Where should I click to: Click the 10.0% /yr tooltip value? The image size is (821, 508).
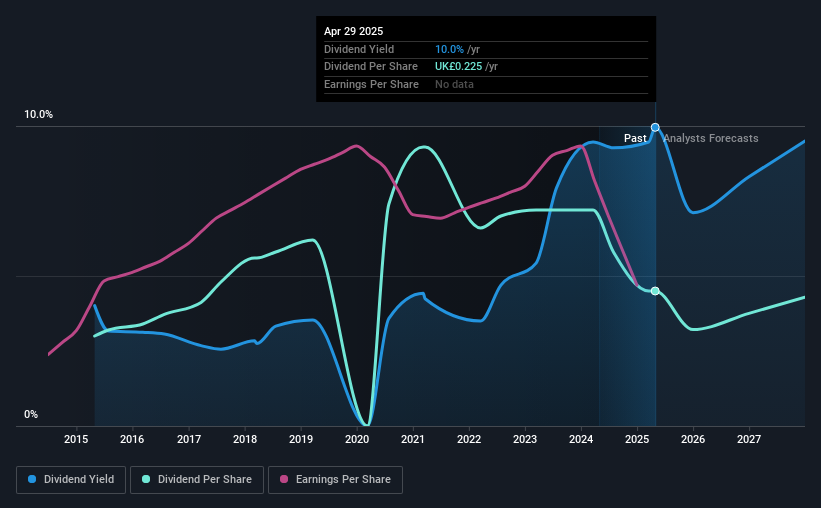pos(457,49)
